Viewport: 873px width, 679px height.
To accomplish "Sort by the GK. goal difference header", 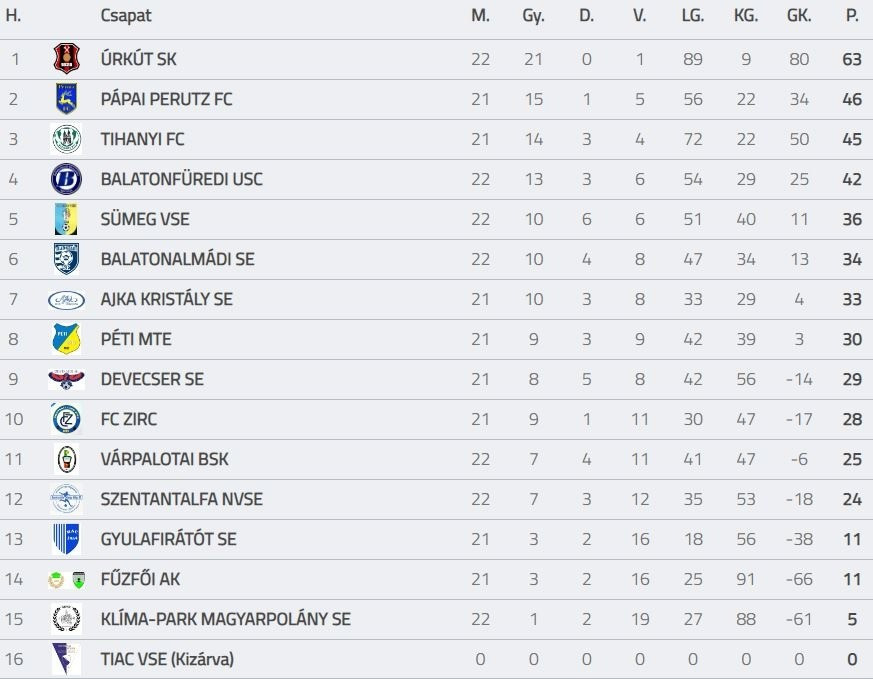I will point(799,17).
